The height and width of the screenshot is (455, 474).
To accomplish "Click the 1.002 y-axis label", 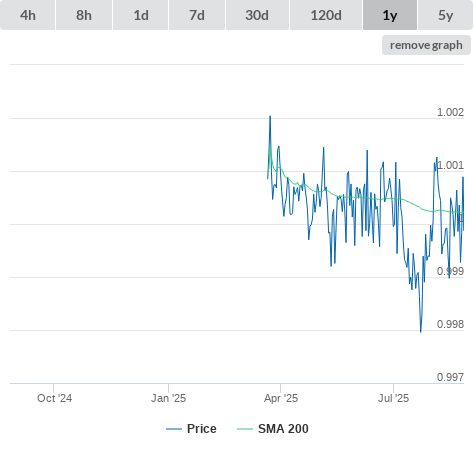I will coord(450,112).
